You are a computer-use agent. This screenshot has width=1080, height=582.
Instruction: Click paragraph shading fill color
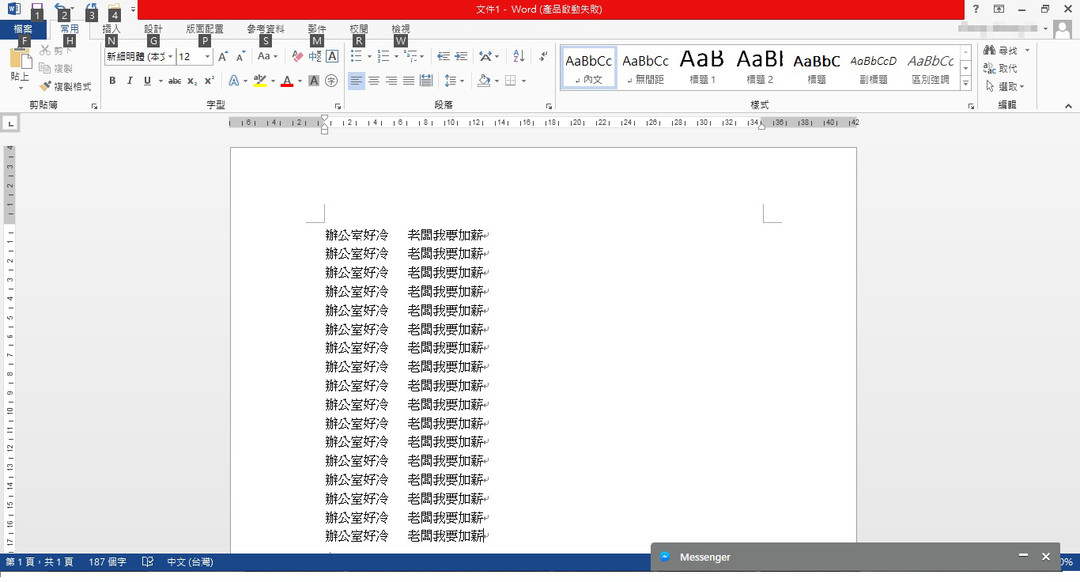pyautogui.click(x=484, y=81)
